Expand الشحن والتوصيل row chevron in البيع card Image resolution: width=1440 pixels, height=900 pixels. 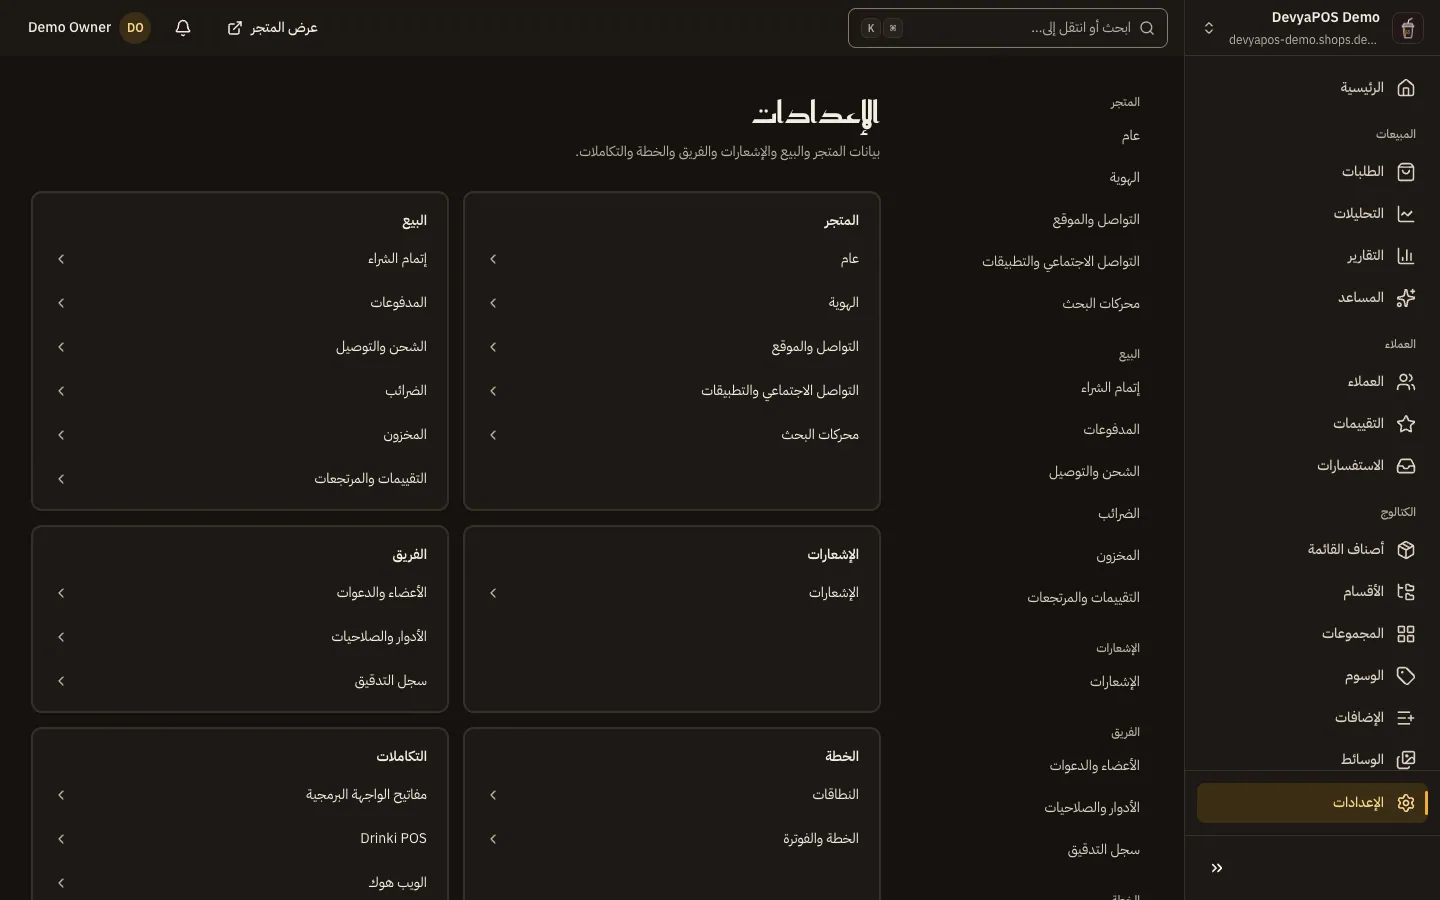click(61, 347)
